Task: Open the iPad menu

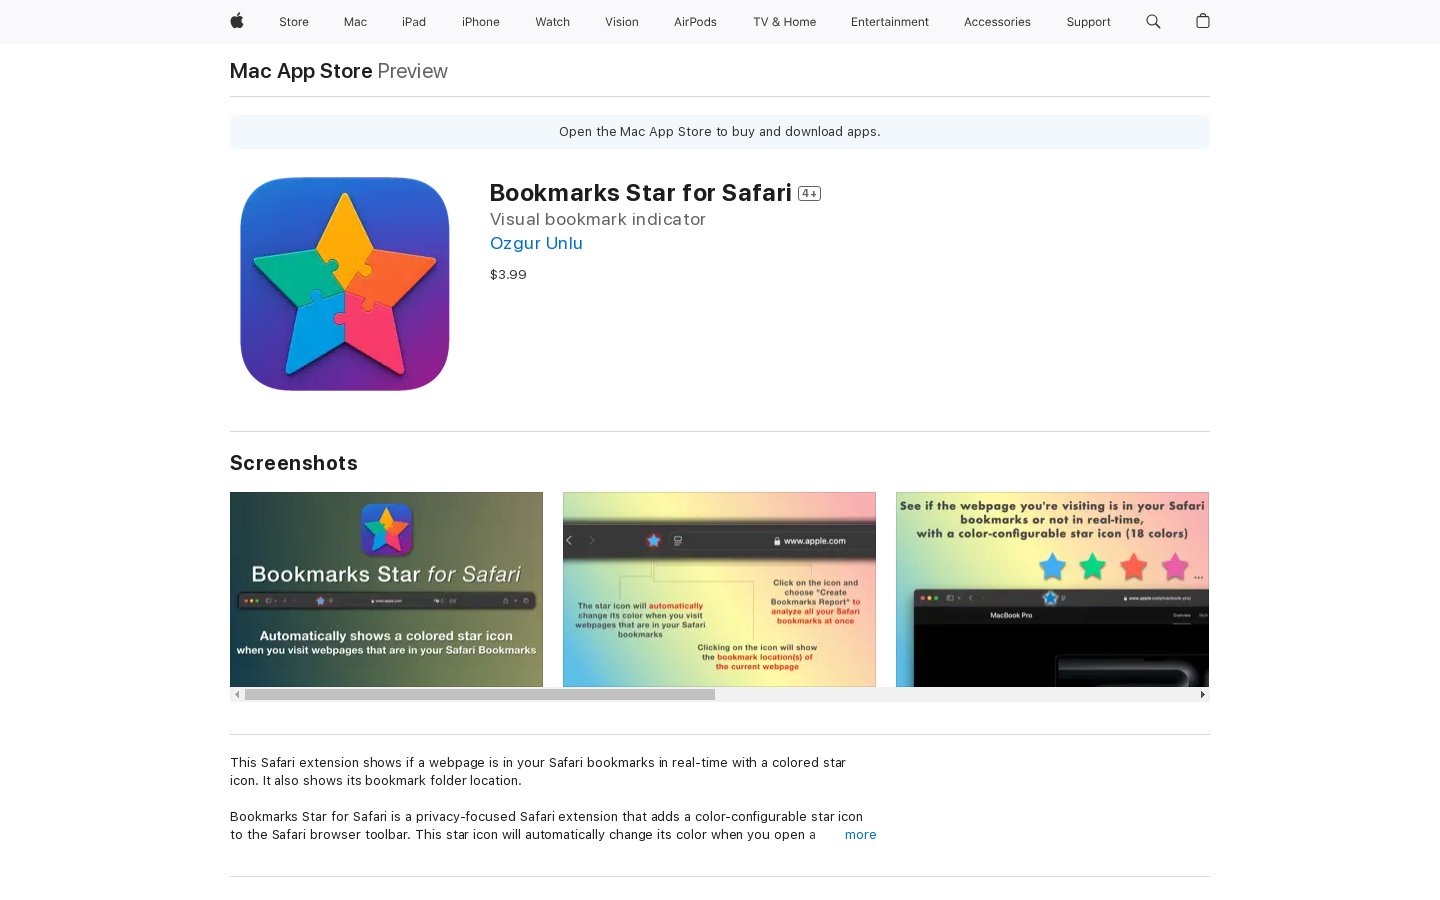Action: point(414,22)
